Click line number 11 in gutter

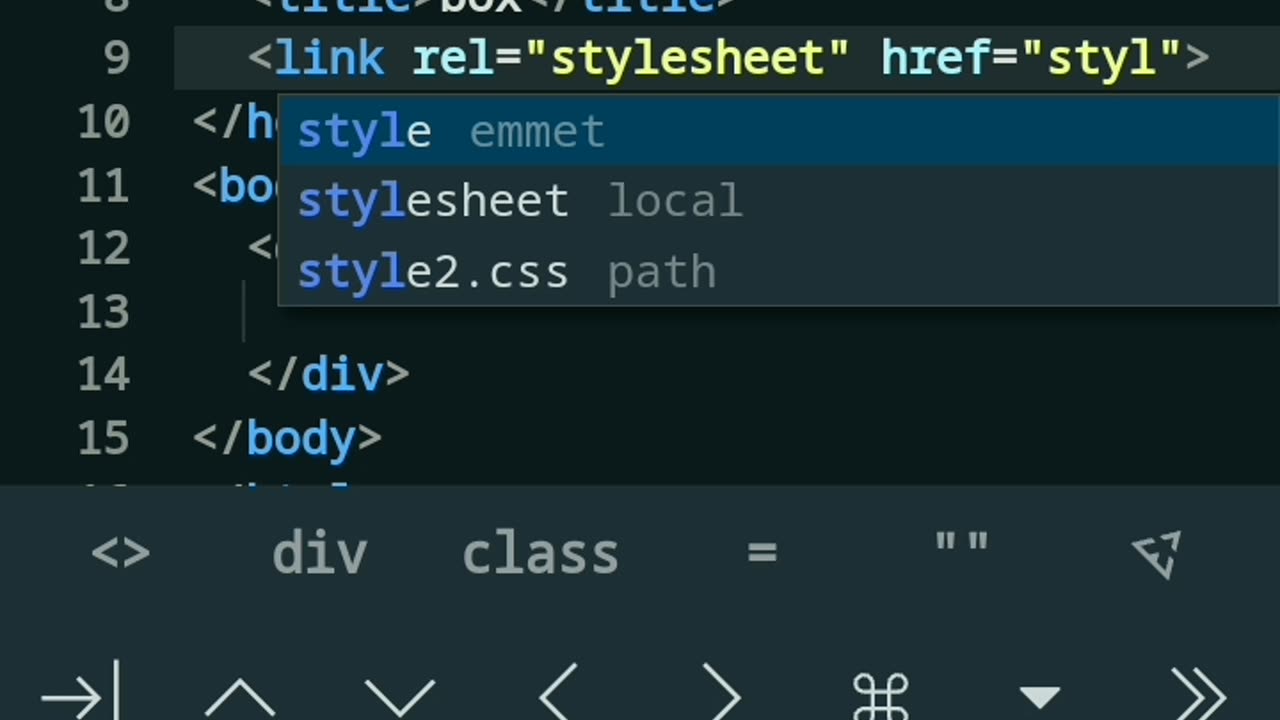[x=103, y=186]
